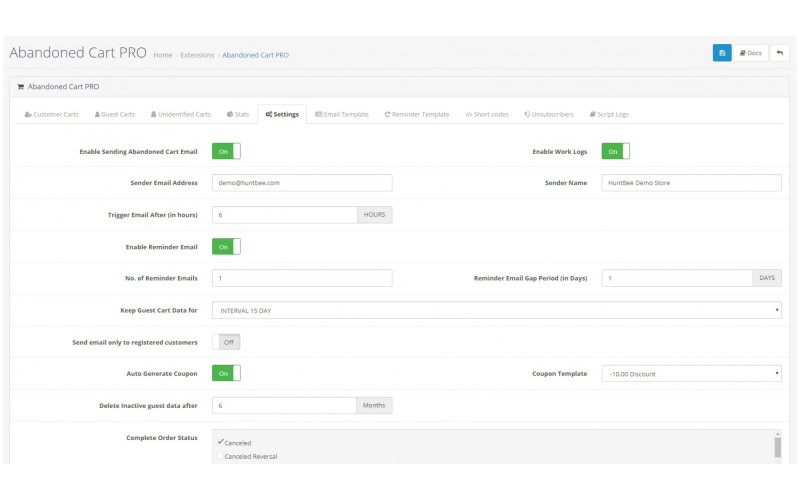Image resolution: width=800 pixels, height=500 pixels.
Task: Open the Unidentified Carts tab
Action: tap(181, 115)
